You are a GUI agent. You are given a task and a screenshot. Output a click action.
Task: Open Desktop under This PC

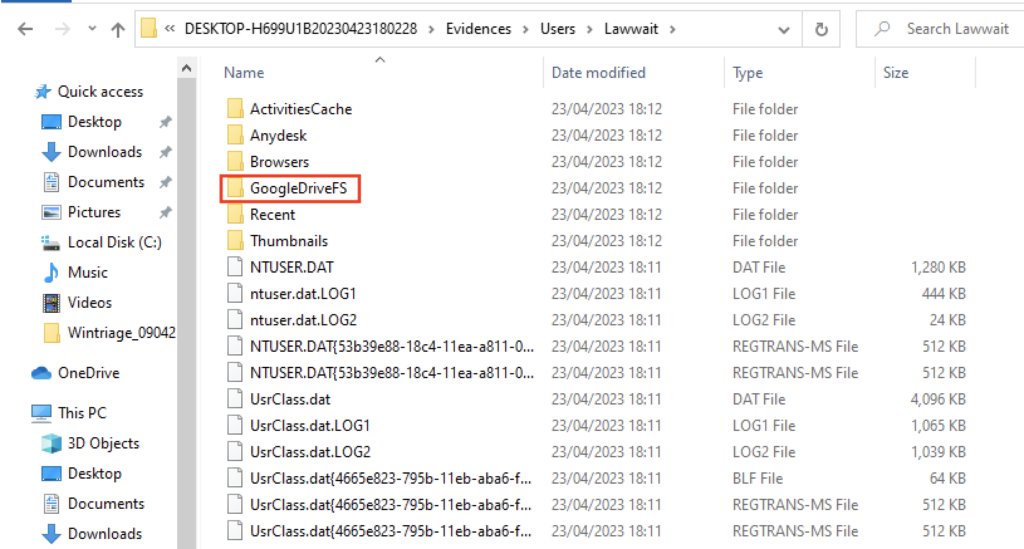pyautogui.click(x=95, y=473)
